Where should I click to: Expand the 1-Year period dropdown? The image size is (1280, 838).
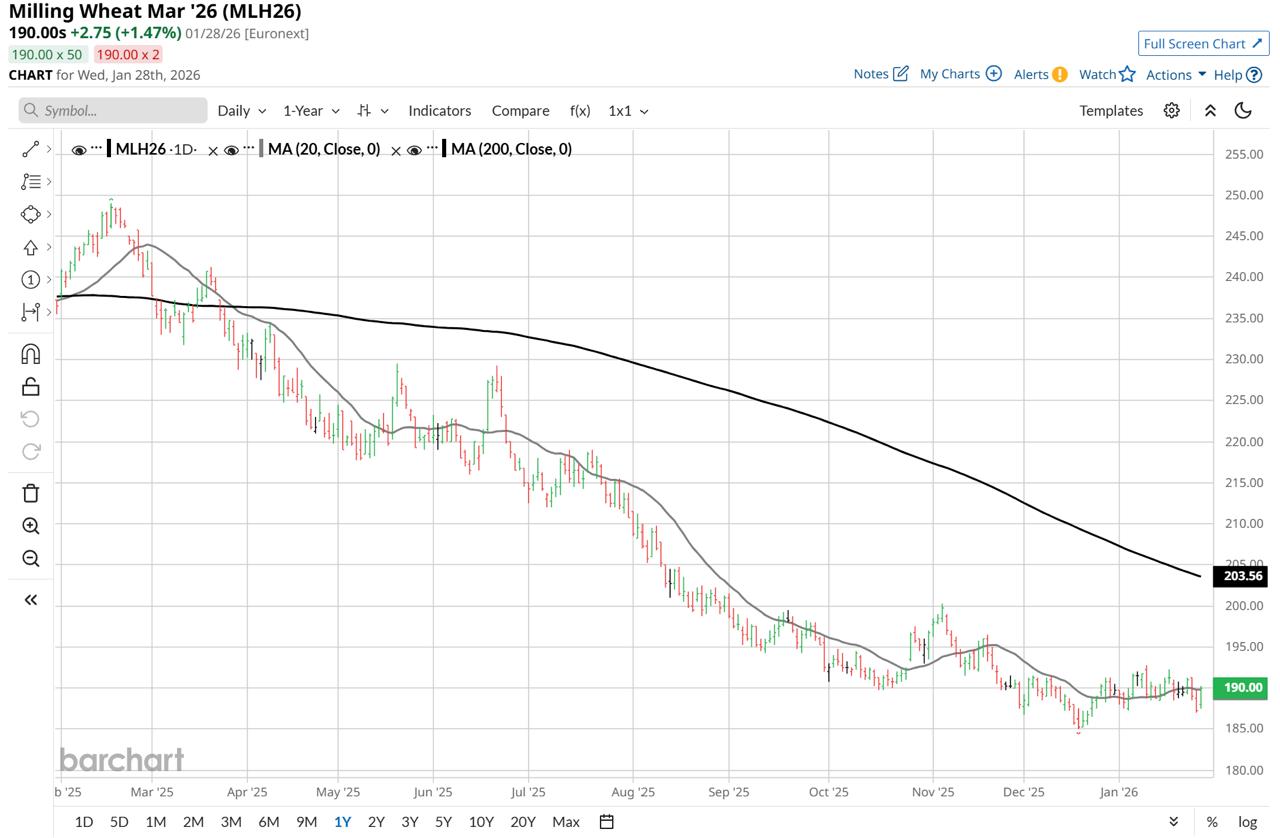311,111
